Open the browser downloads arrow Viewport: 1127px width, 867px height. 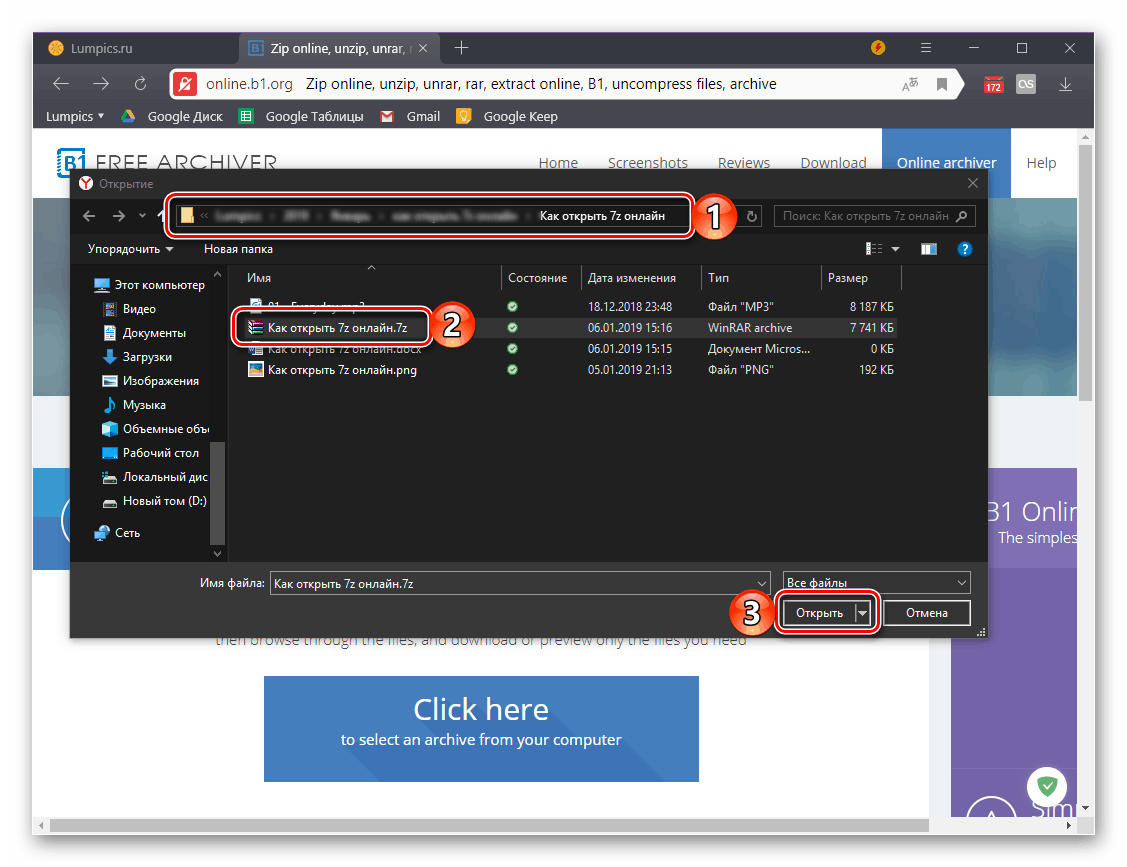(1065, 84)
